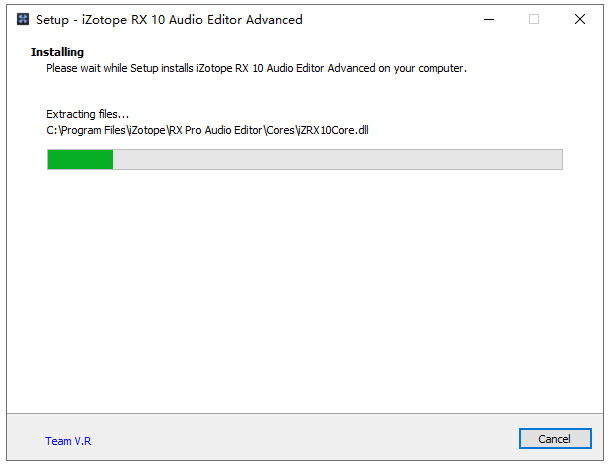Viewport: 608px width, 465px height.
Task: Open the Team V.R link
Action: click(x=68, y=441)
